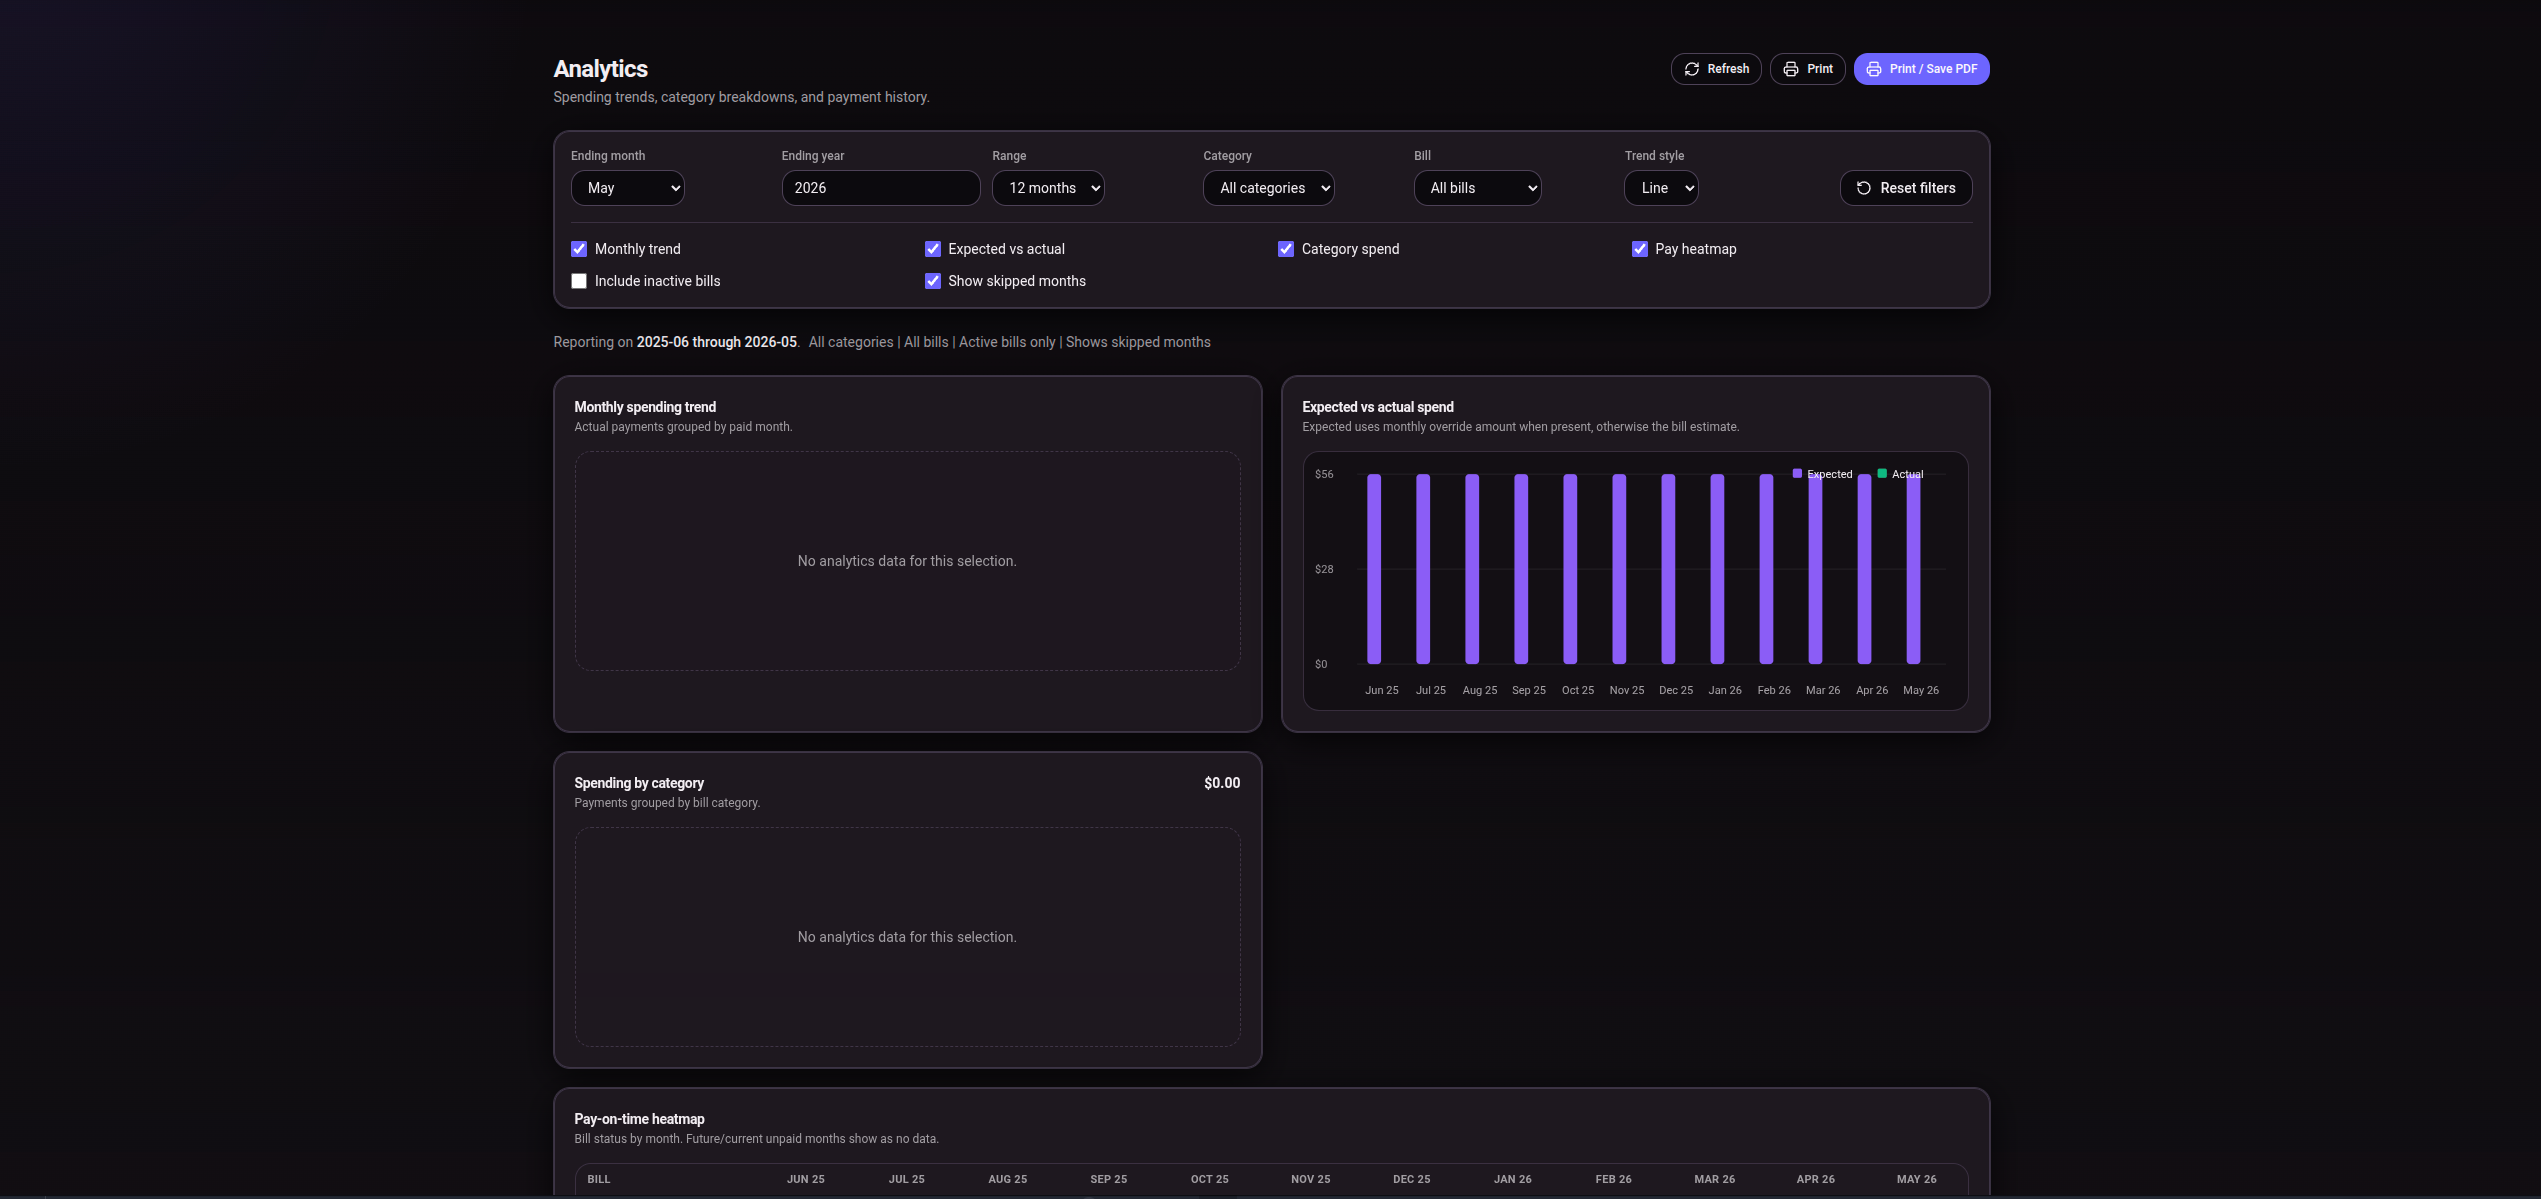
Task: Choose the Print button label
Action: 1820,69
